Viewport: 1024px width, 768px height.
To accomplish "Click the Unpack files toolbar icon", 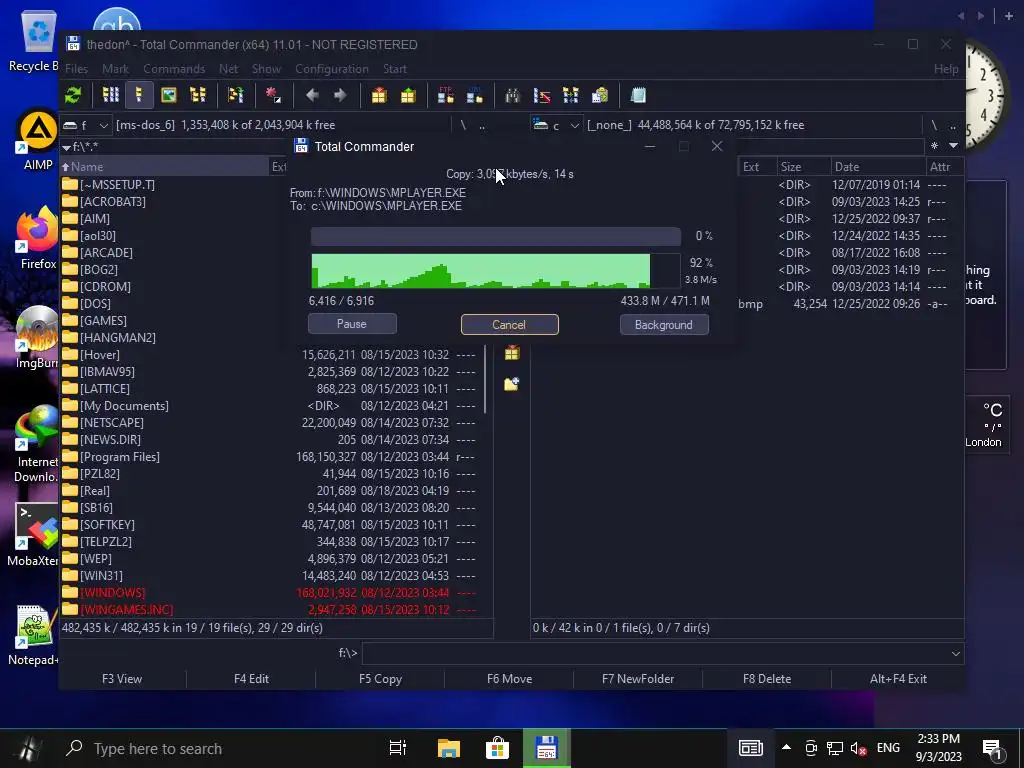I will click(x=408, y=95).
